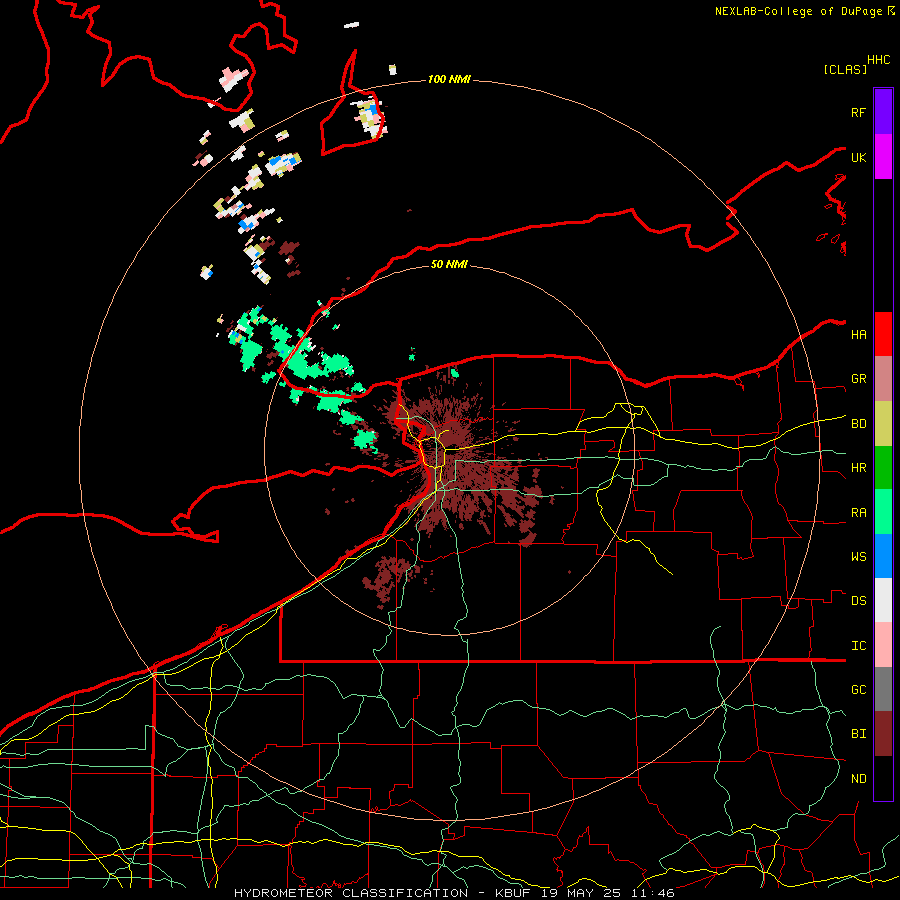900x900 pixels.
Task: Click the magenta UK color swatch
Action: click(x=883, y=157)
